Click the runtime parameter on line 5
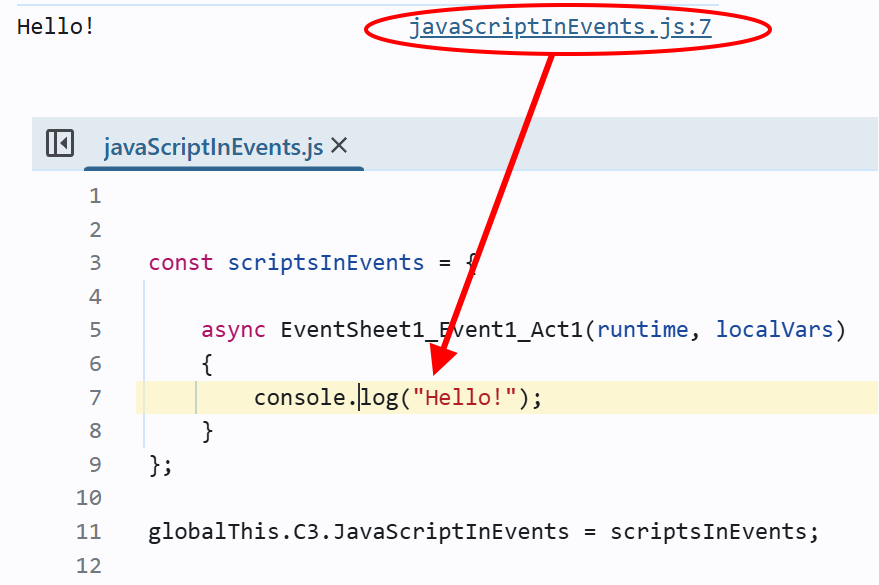Screen dimensions: 879x585 642,330
